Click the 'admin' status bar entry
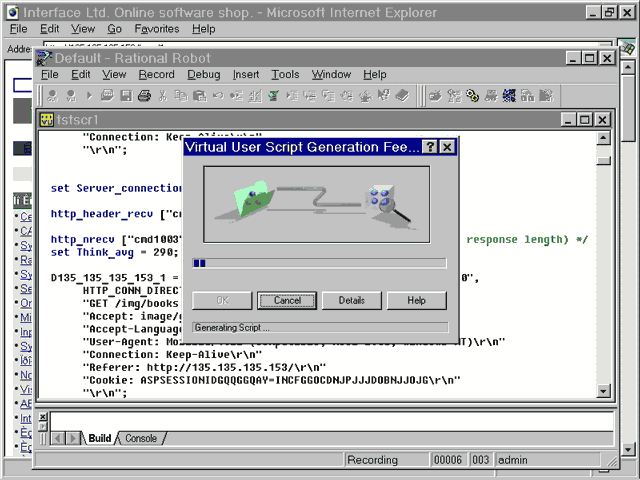The width and height of the screenshot is (640, 480). point(547,460)
